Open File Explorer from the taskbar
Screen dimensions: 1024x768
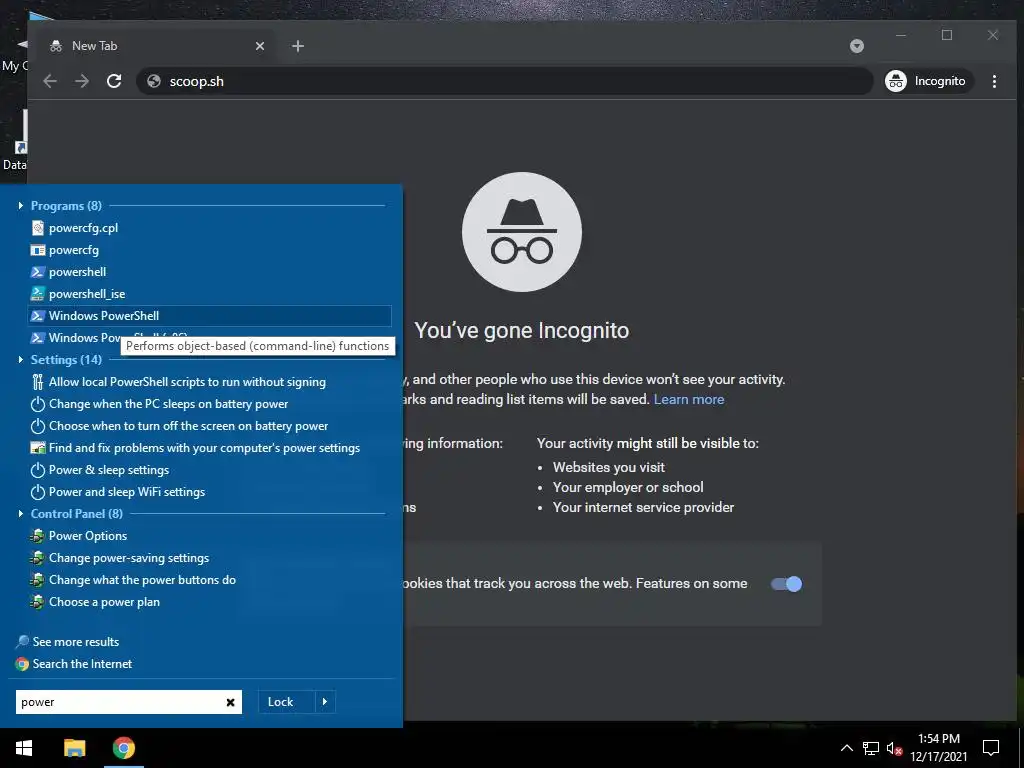74,748
